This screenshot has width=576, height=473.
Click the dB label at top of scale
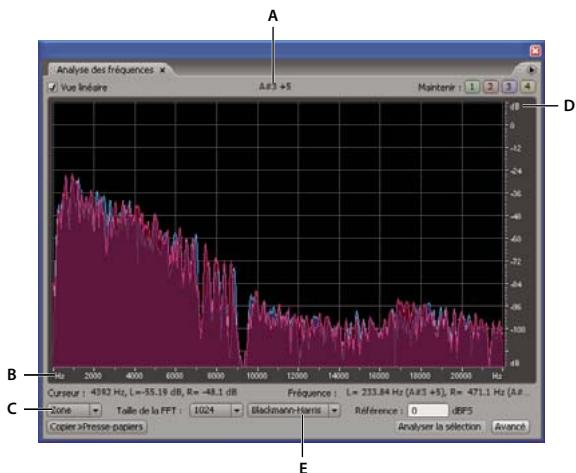pyautogui.click(x=515, y=106)
